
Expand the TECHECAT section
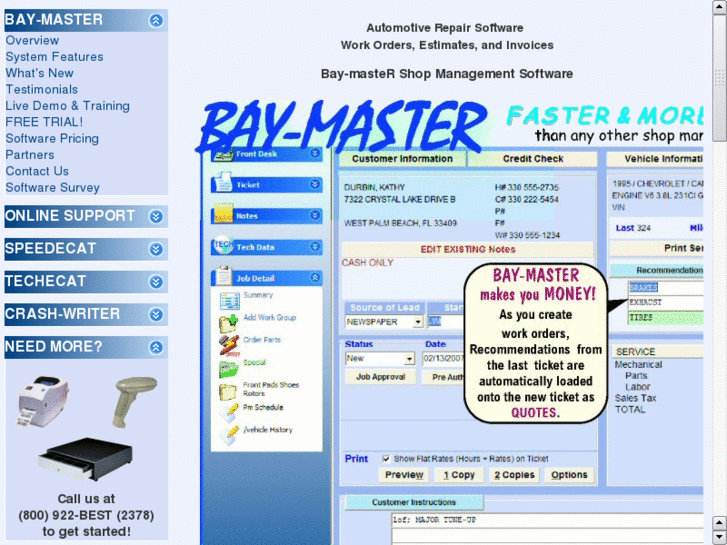[156, 282]
